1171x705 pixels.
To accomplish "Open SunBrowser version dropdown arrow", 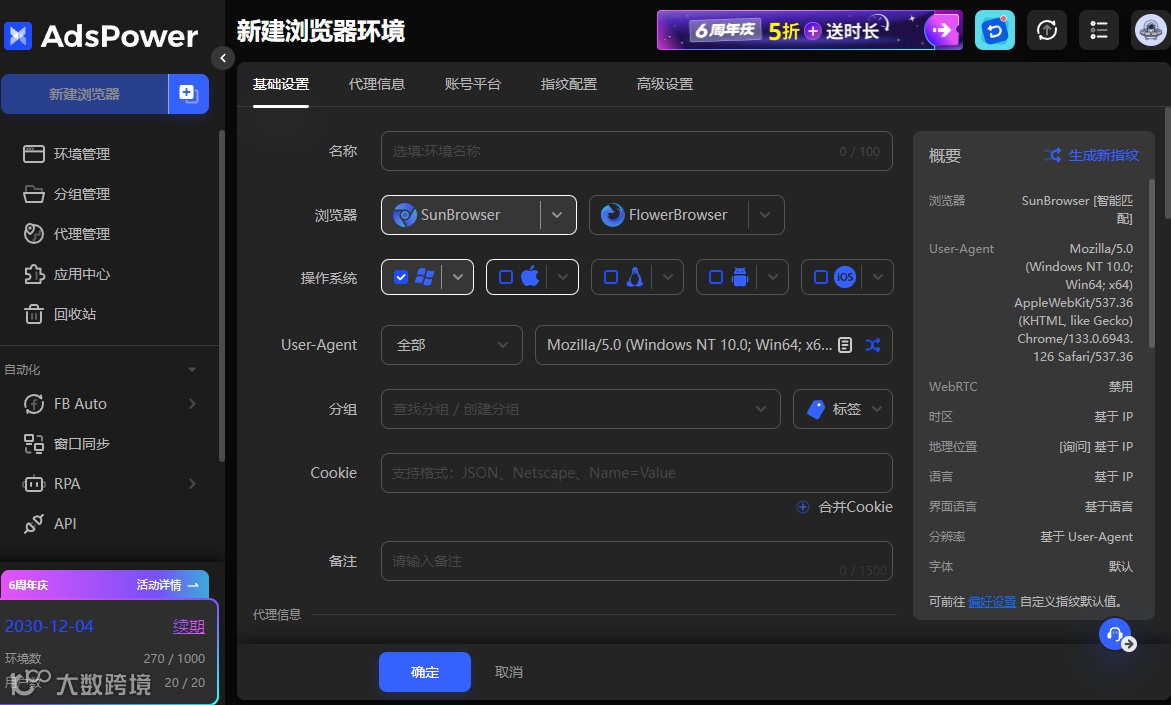I will [557, 215].
